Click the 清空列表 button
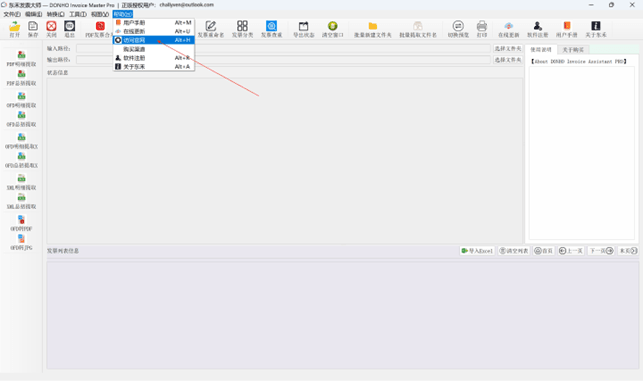Image resolution: width=643 pixels, height=381 pixels. point(513,251)
